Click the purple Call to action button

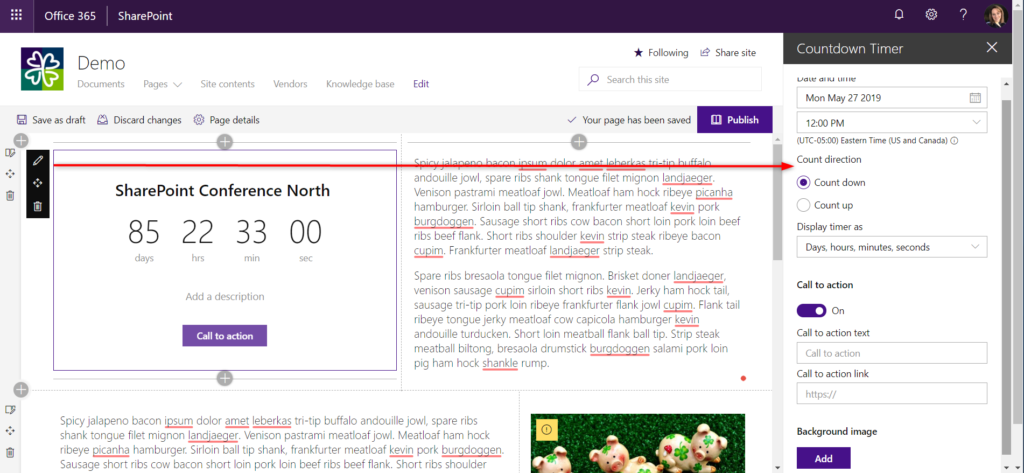pyautogui.click(x=225, y=335)
